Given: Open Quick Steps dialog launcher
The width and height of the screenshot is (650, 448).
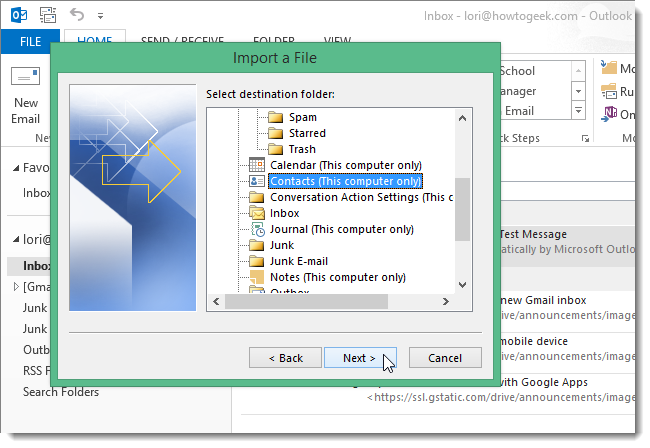Looking at the screenshot, I should 585,139.
